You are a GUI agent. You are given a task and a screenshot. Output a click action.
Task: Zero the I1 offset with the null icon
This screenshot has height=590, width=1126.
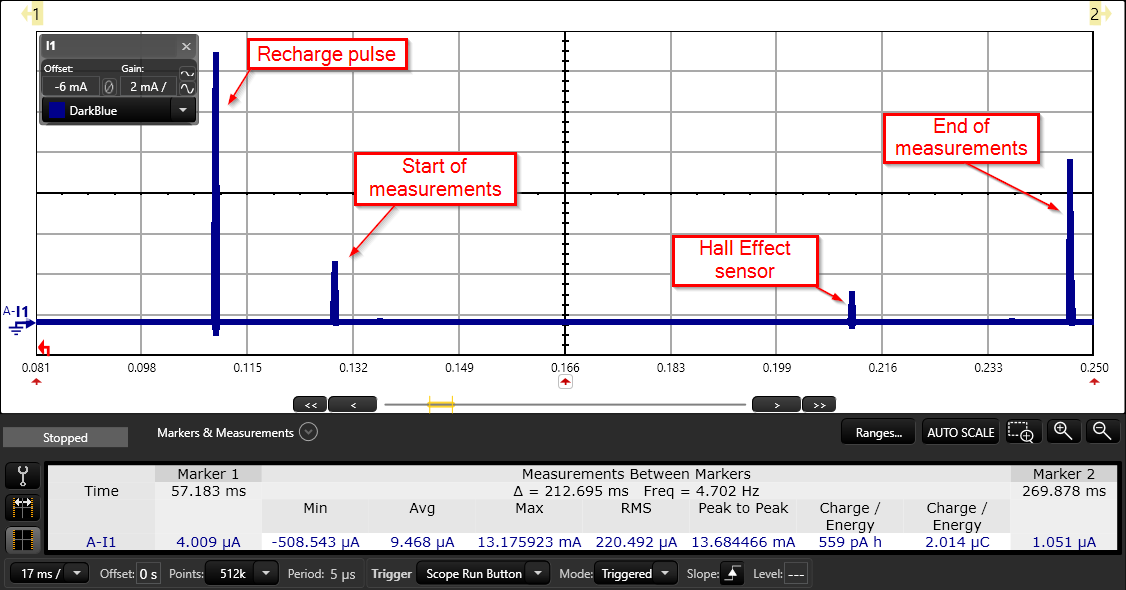108,87
